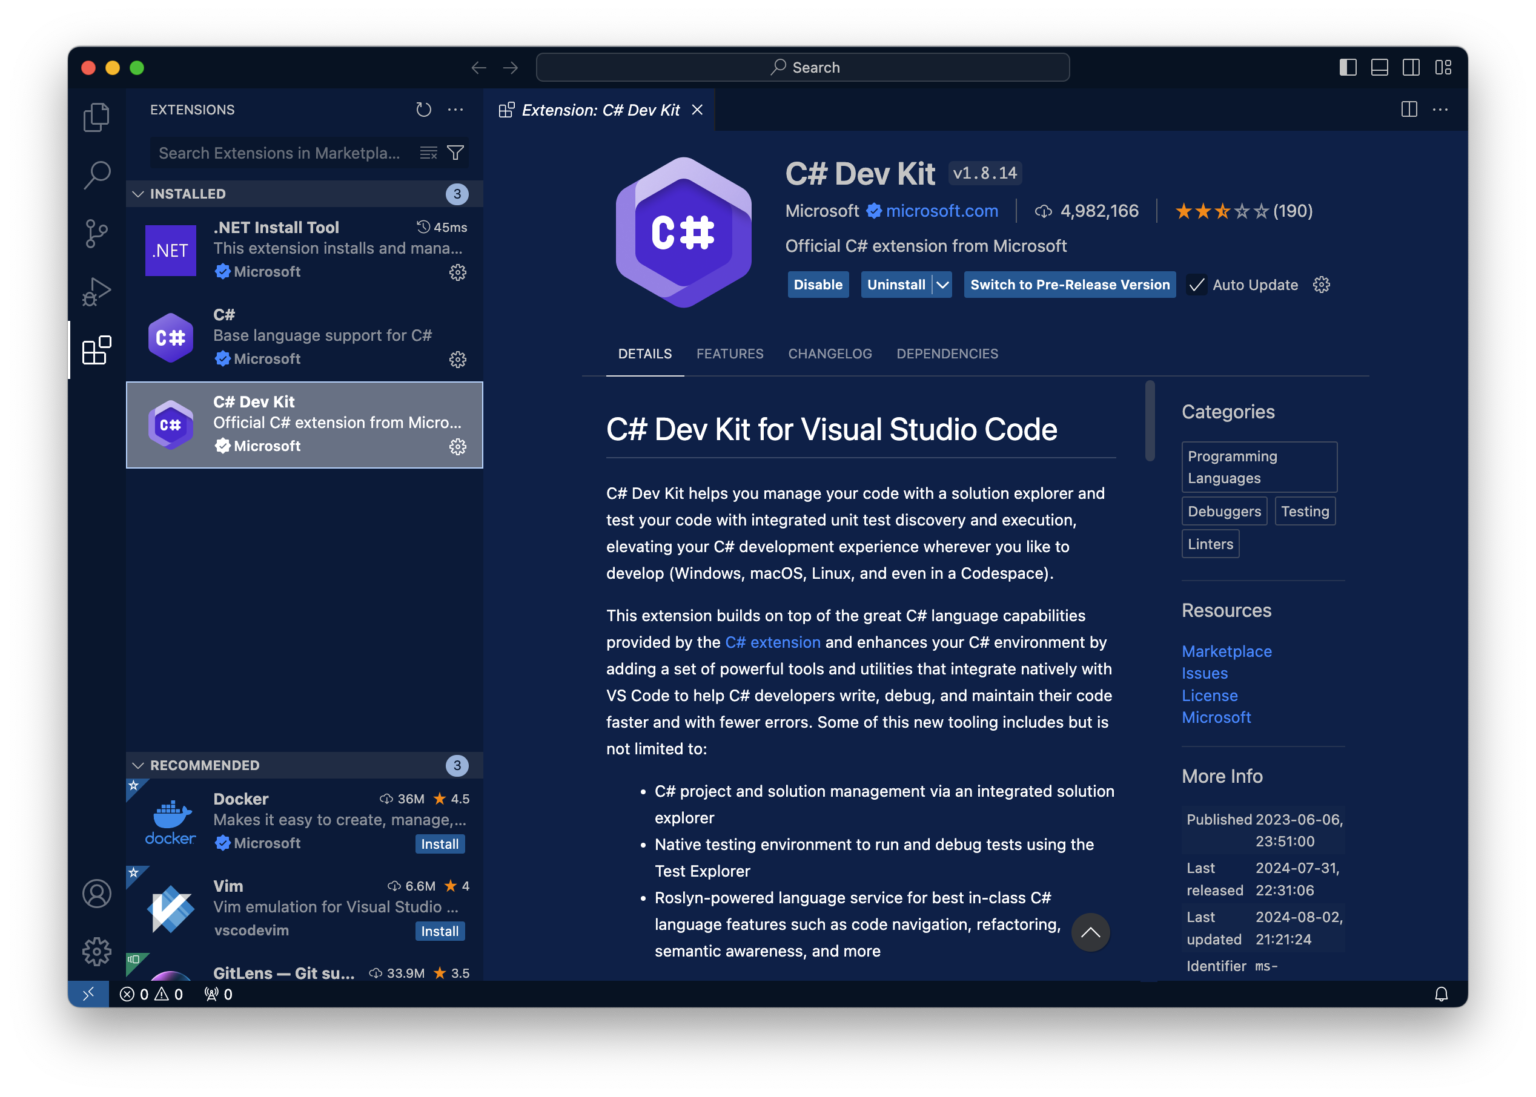This screenshot has width=1536, height=1097.
Task: Open the filter extensions funnel icon
Action: point(456,153)
